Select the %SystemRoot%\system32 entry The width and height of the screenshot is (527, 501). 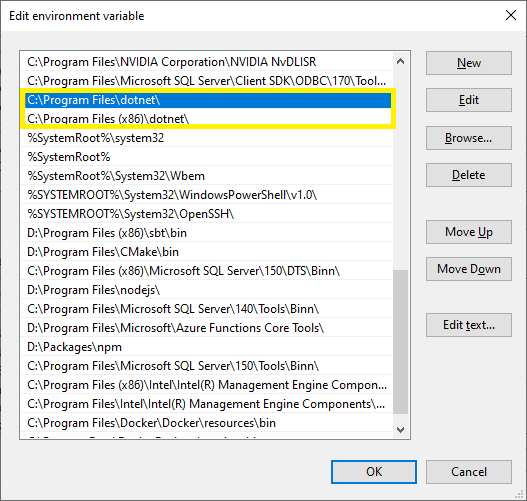(x=207, y=138)
